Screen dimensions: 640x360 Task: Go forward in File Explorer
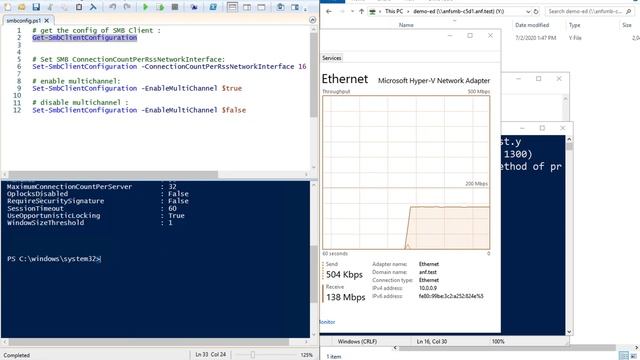[342, 11]
